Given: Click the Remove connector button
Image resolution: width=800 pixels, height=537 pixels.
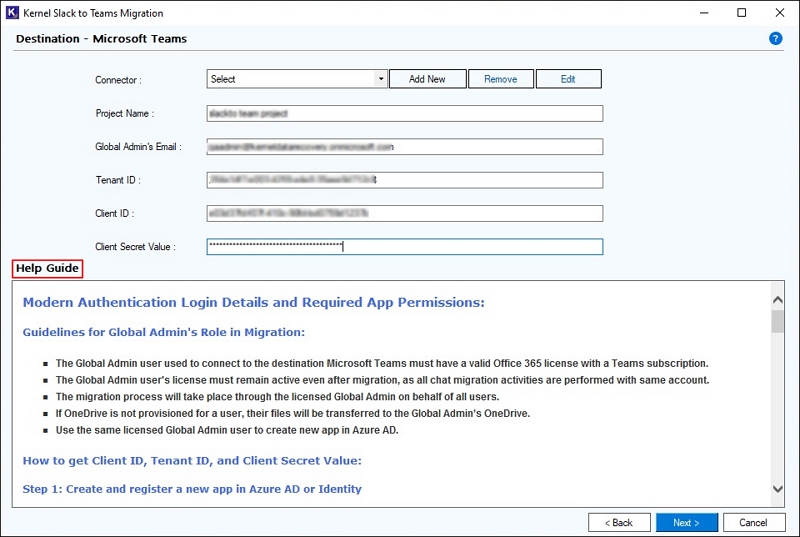Looking at the screenshot, I should click(x=501, y=79).
